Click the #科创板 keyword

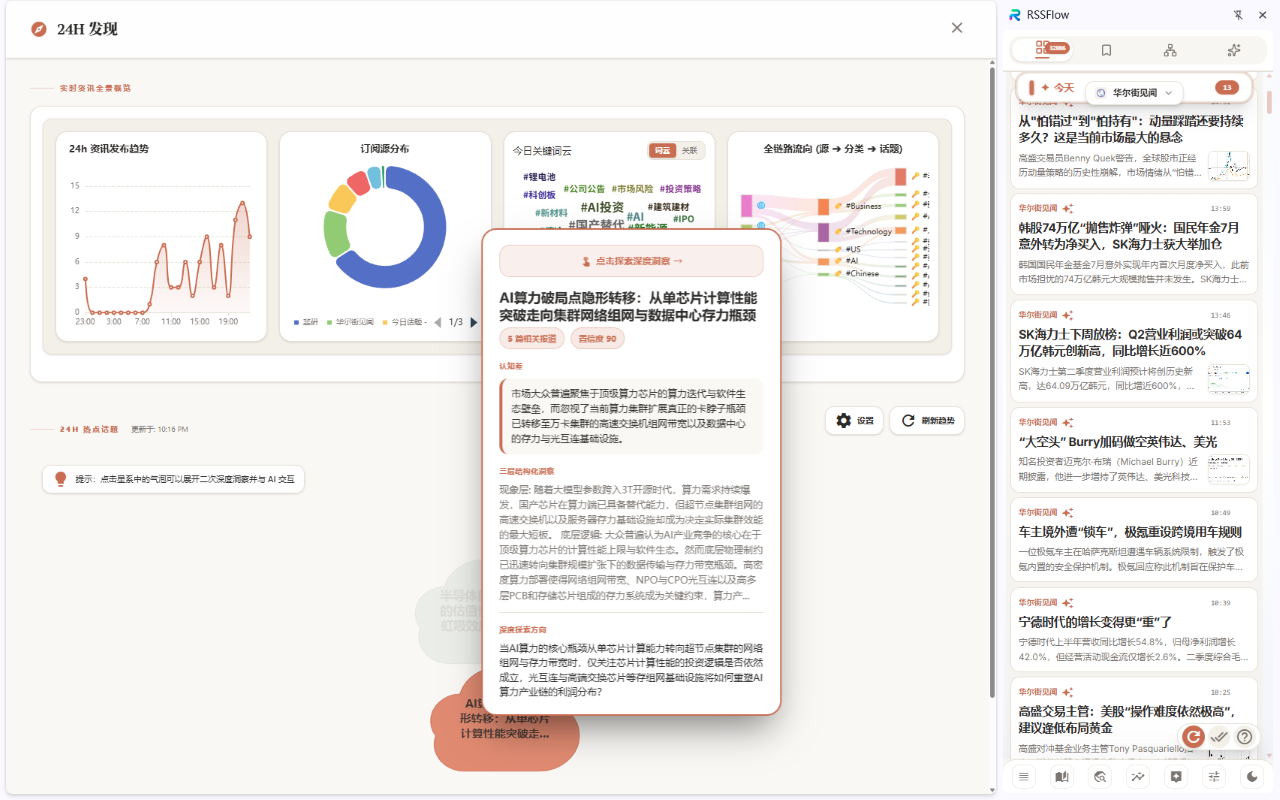click(x=539, y=195)
